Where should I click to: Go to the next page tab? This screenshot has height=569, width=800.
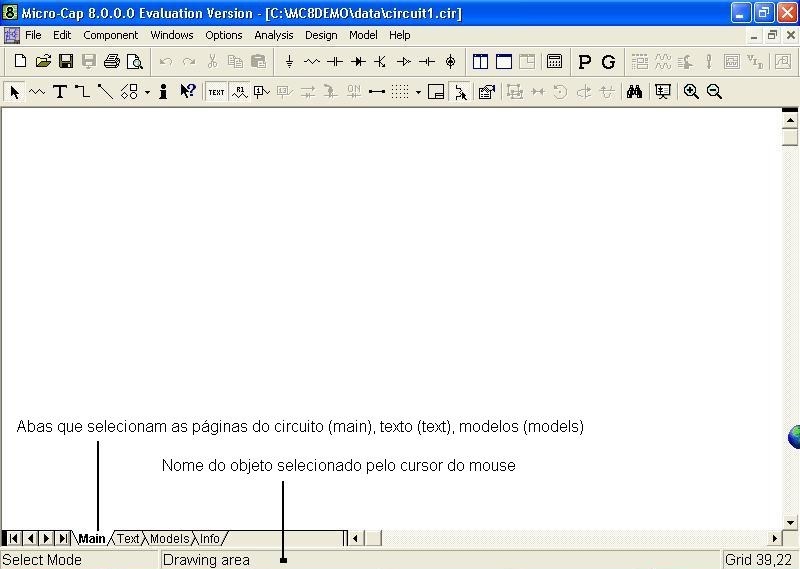coord(46,538)
